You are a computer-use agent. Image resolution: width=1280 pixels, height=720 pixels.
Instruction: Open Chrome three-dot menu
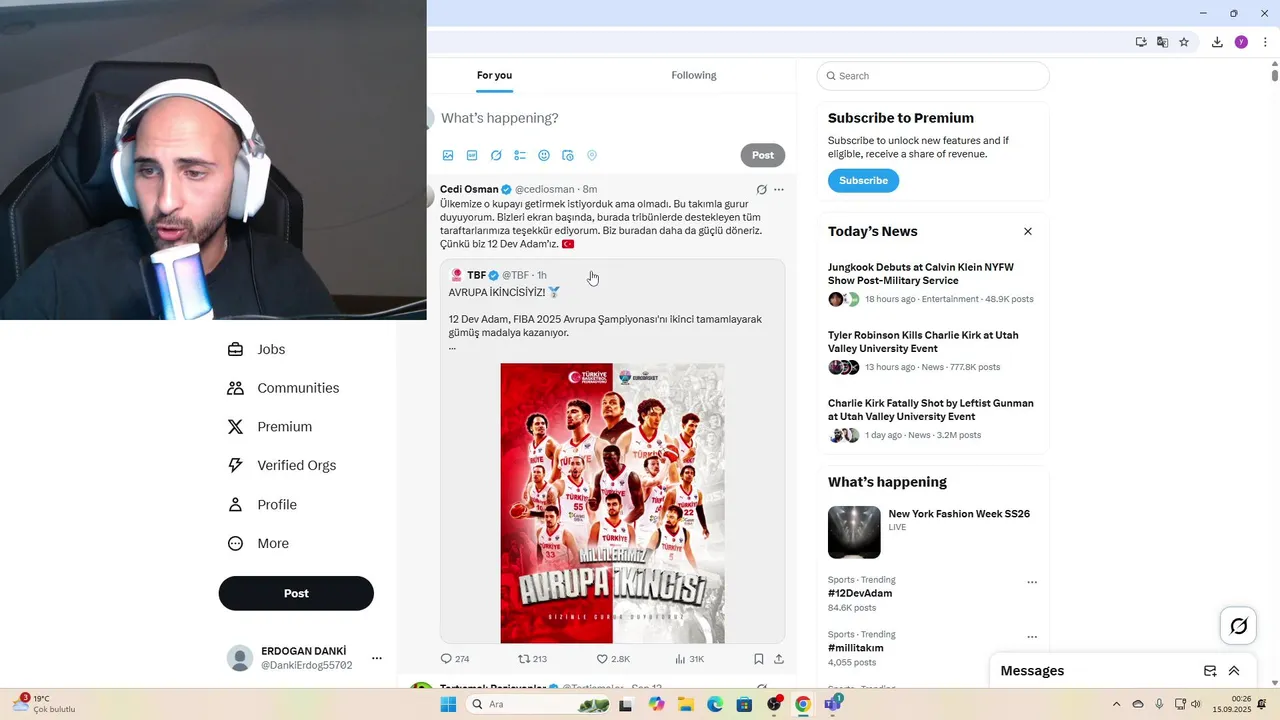point(1265,42)
